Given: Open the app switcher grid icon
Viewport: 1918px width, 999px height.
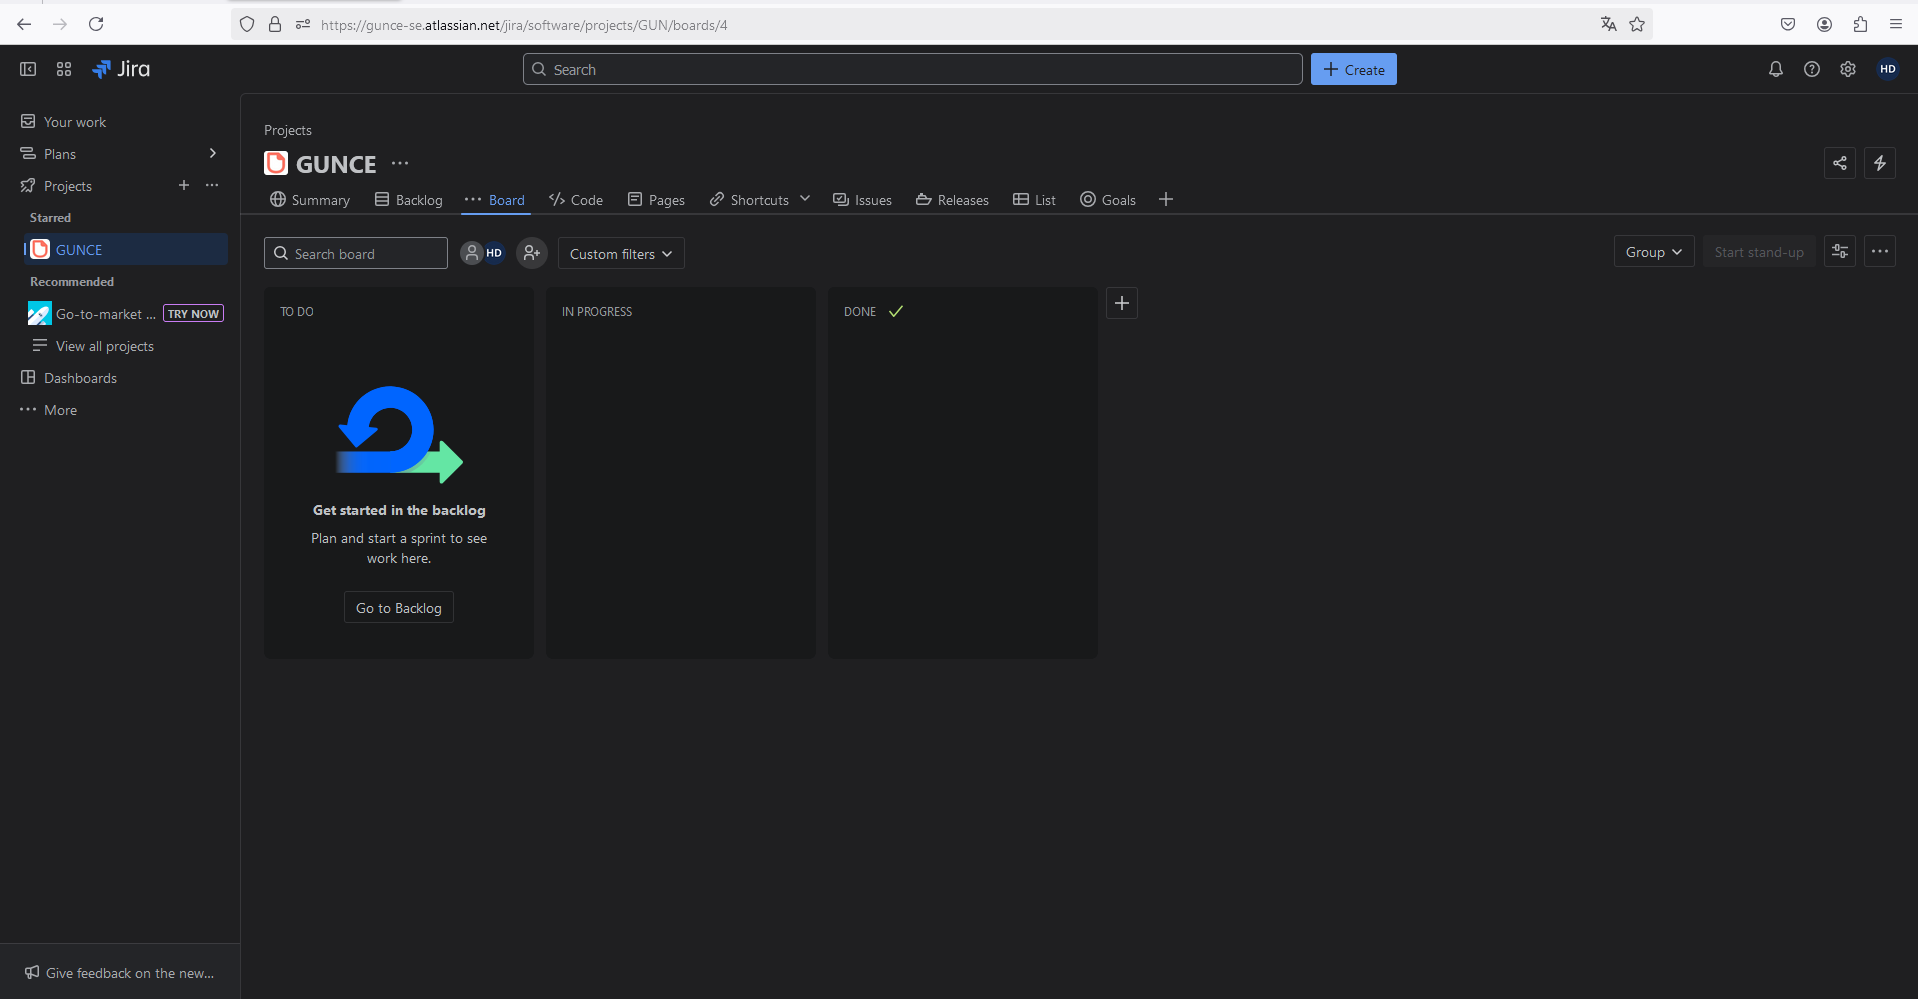Looking at the screenshot, I should [x=64, y=69].
